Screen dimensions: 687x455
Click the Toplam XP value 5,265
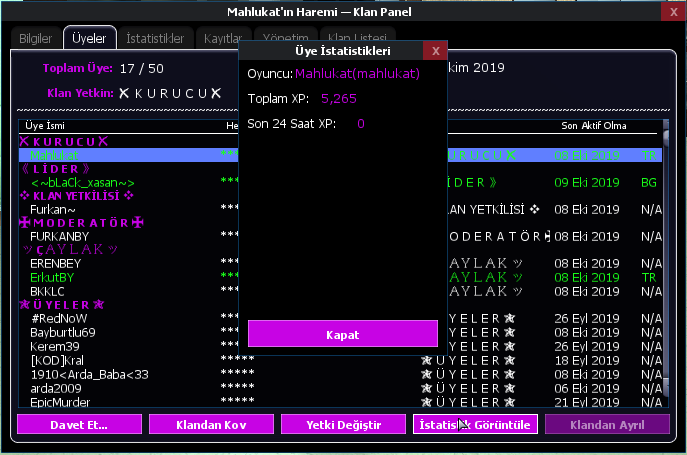click(x=339, y=99)
